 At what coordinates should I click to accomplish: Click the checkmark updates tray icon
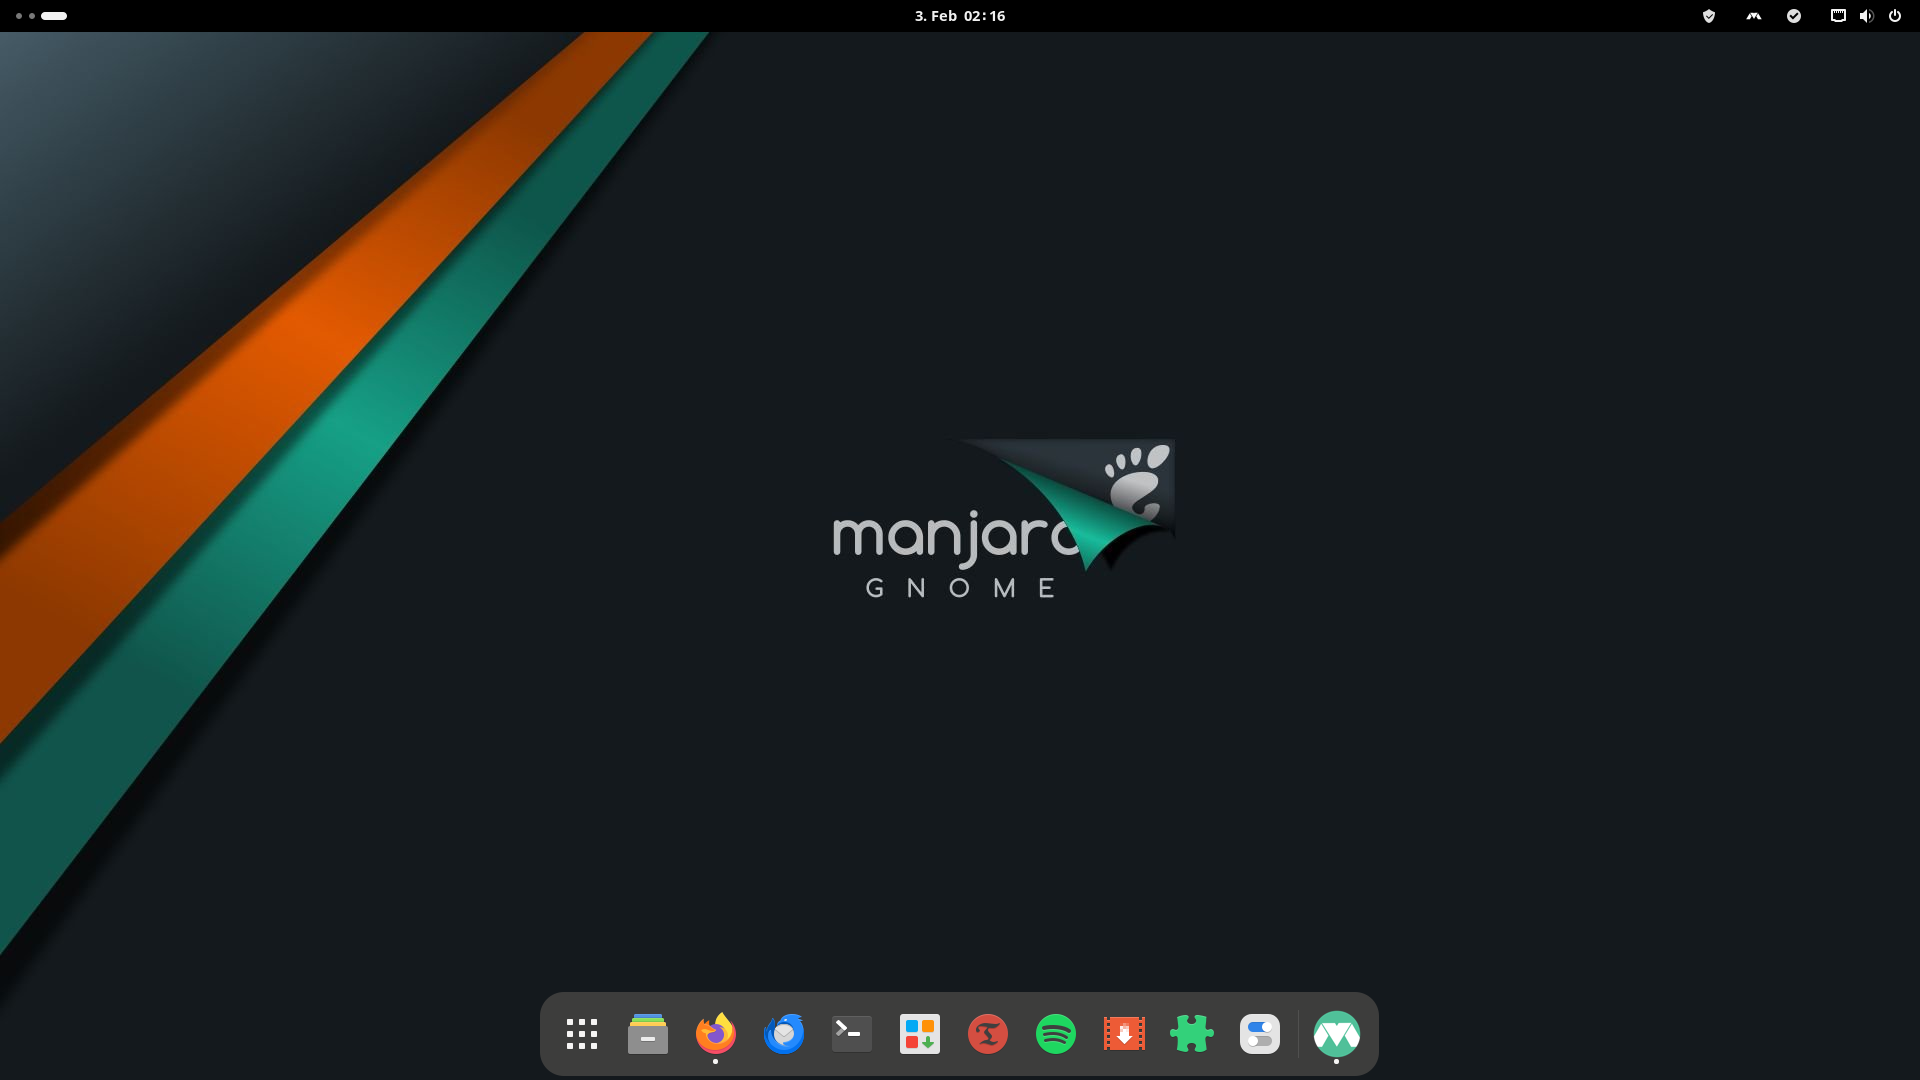1794,16
